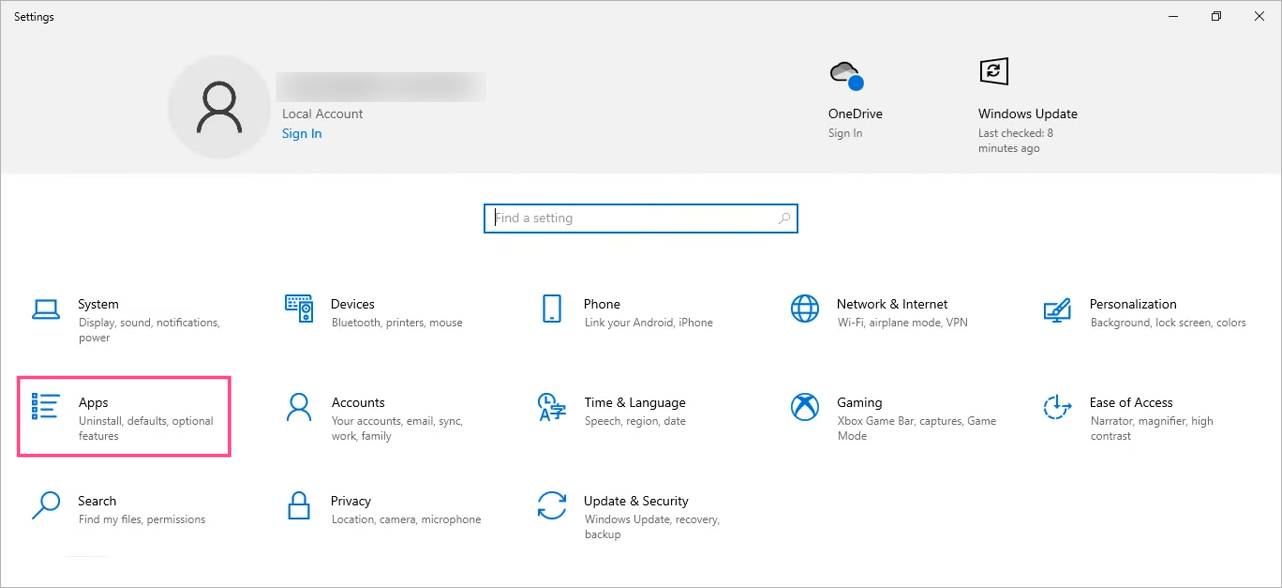The image size is (1282, 588).
Task: Select the System category title
Action: pos(98,304)
